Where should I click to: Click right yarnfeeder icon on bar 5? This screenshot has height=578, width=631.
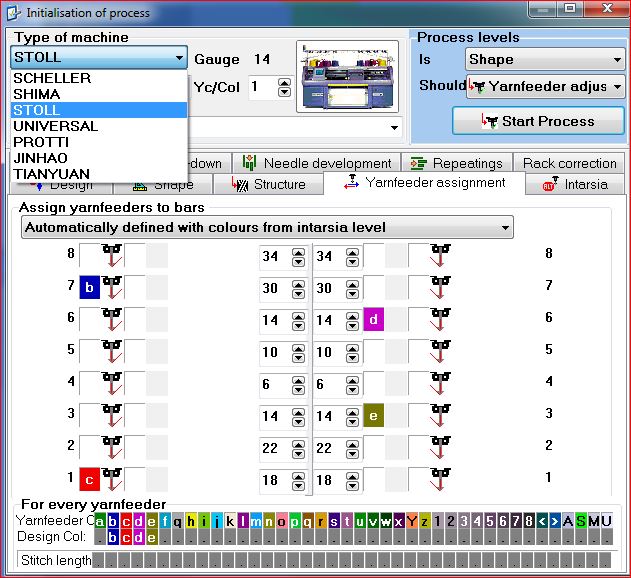click(441, 352)
